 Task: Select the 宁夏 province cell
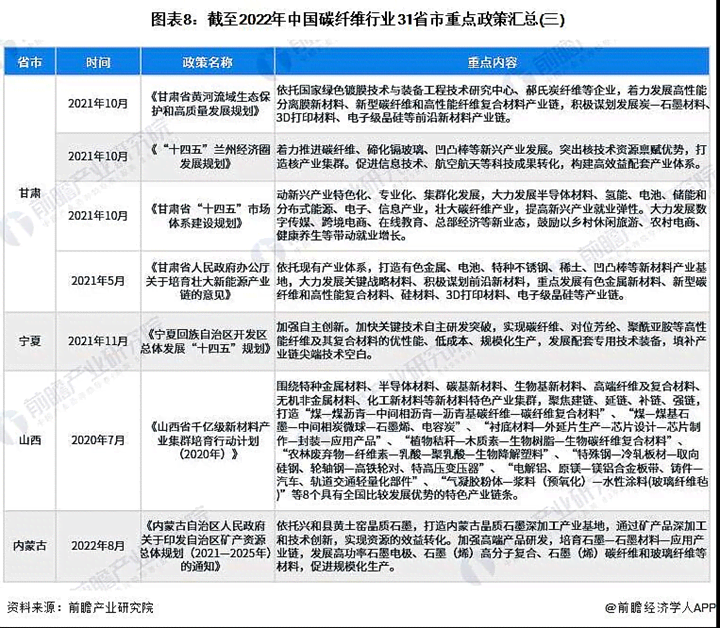(x=29, y=340)
